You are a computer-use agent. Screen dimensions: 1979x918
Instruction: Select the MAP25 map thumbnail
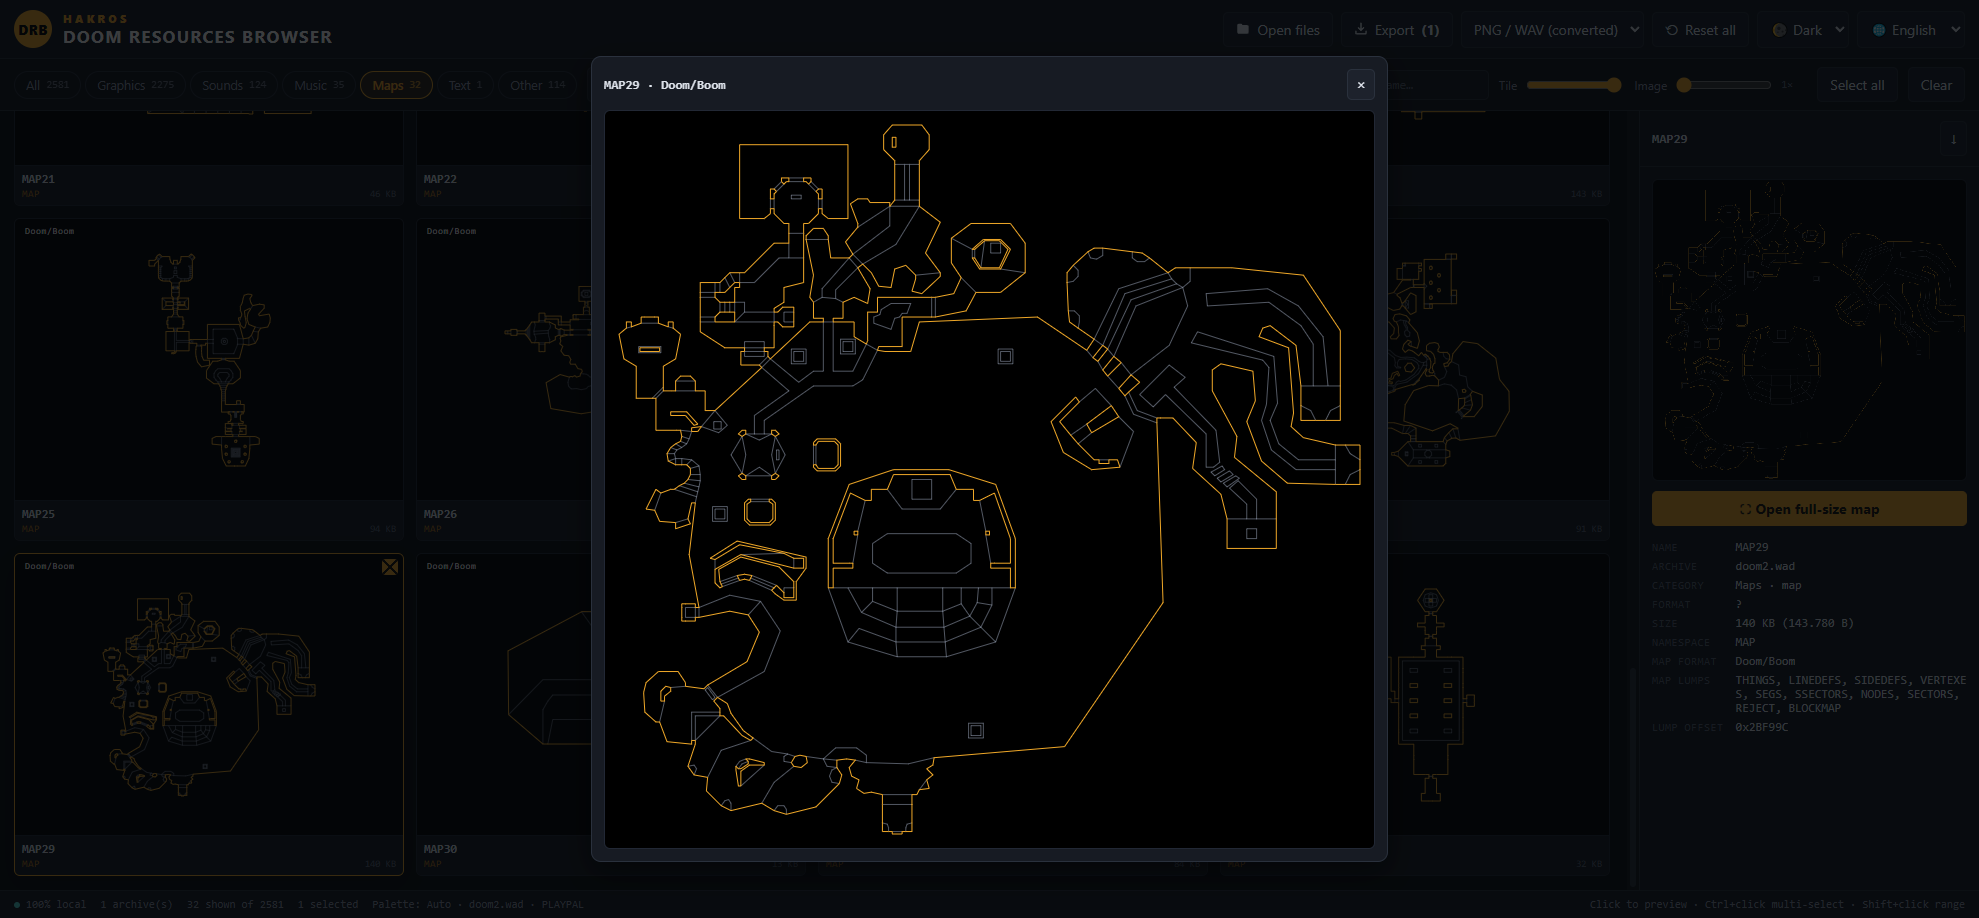[209, 360]
